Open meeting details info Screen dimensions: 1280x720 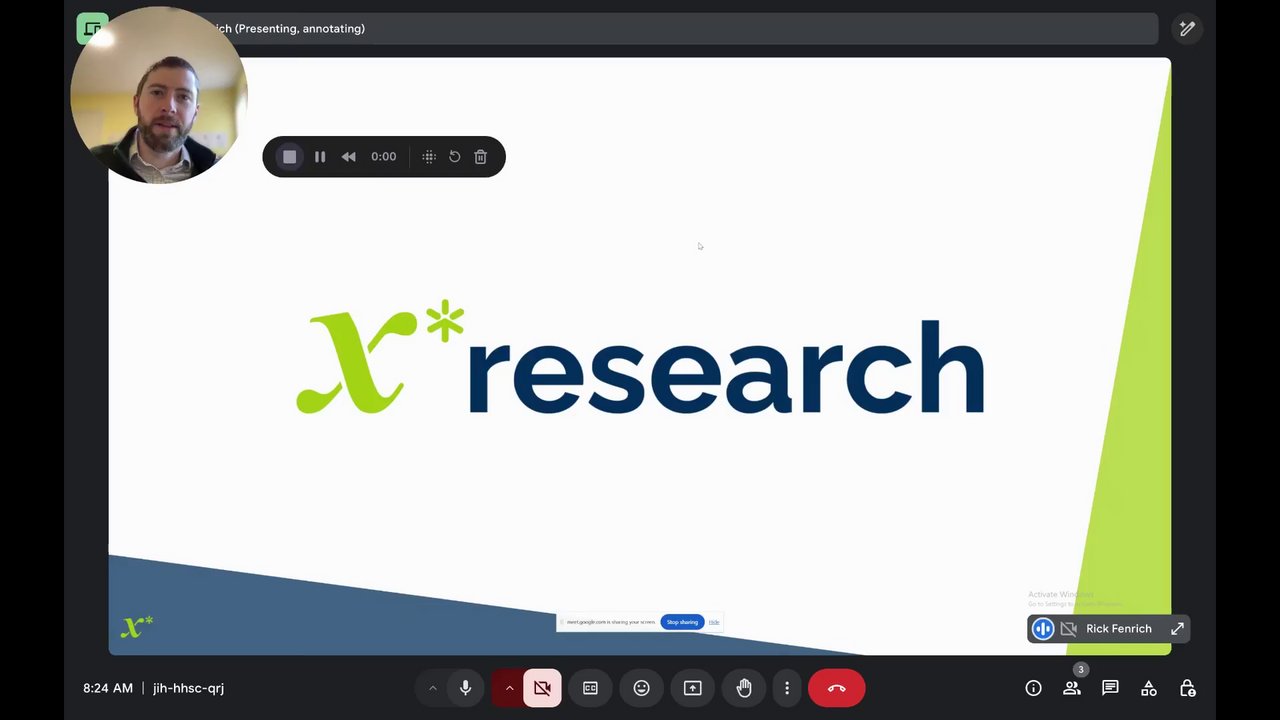click(1033, 688)
